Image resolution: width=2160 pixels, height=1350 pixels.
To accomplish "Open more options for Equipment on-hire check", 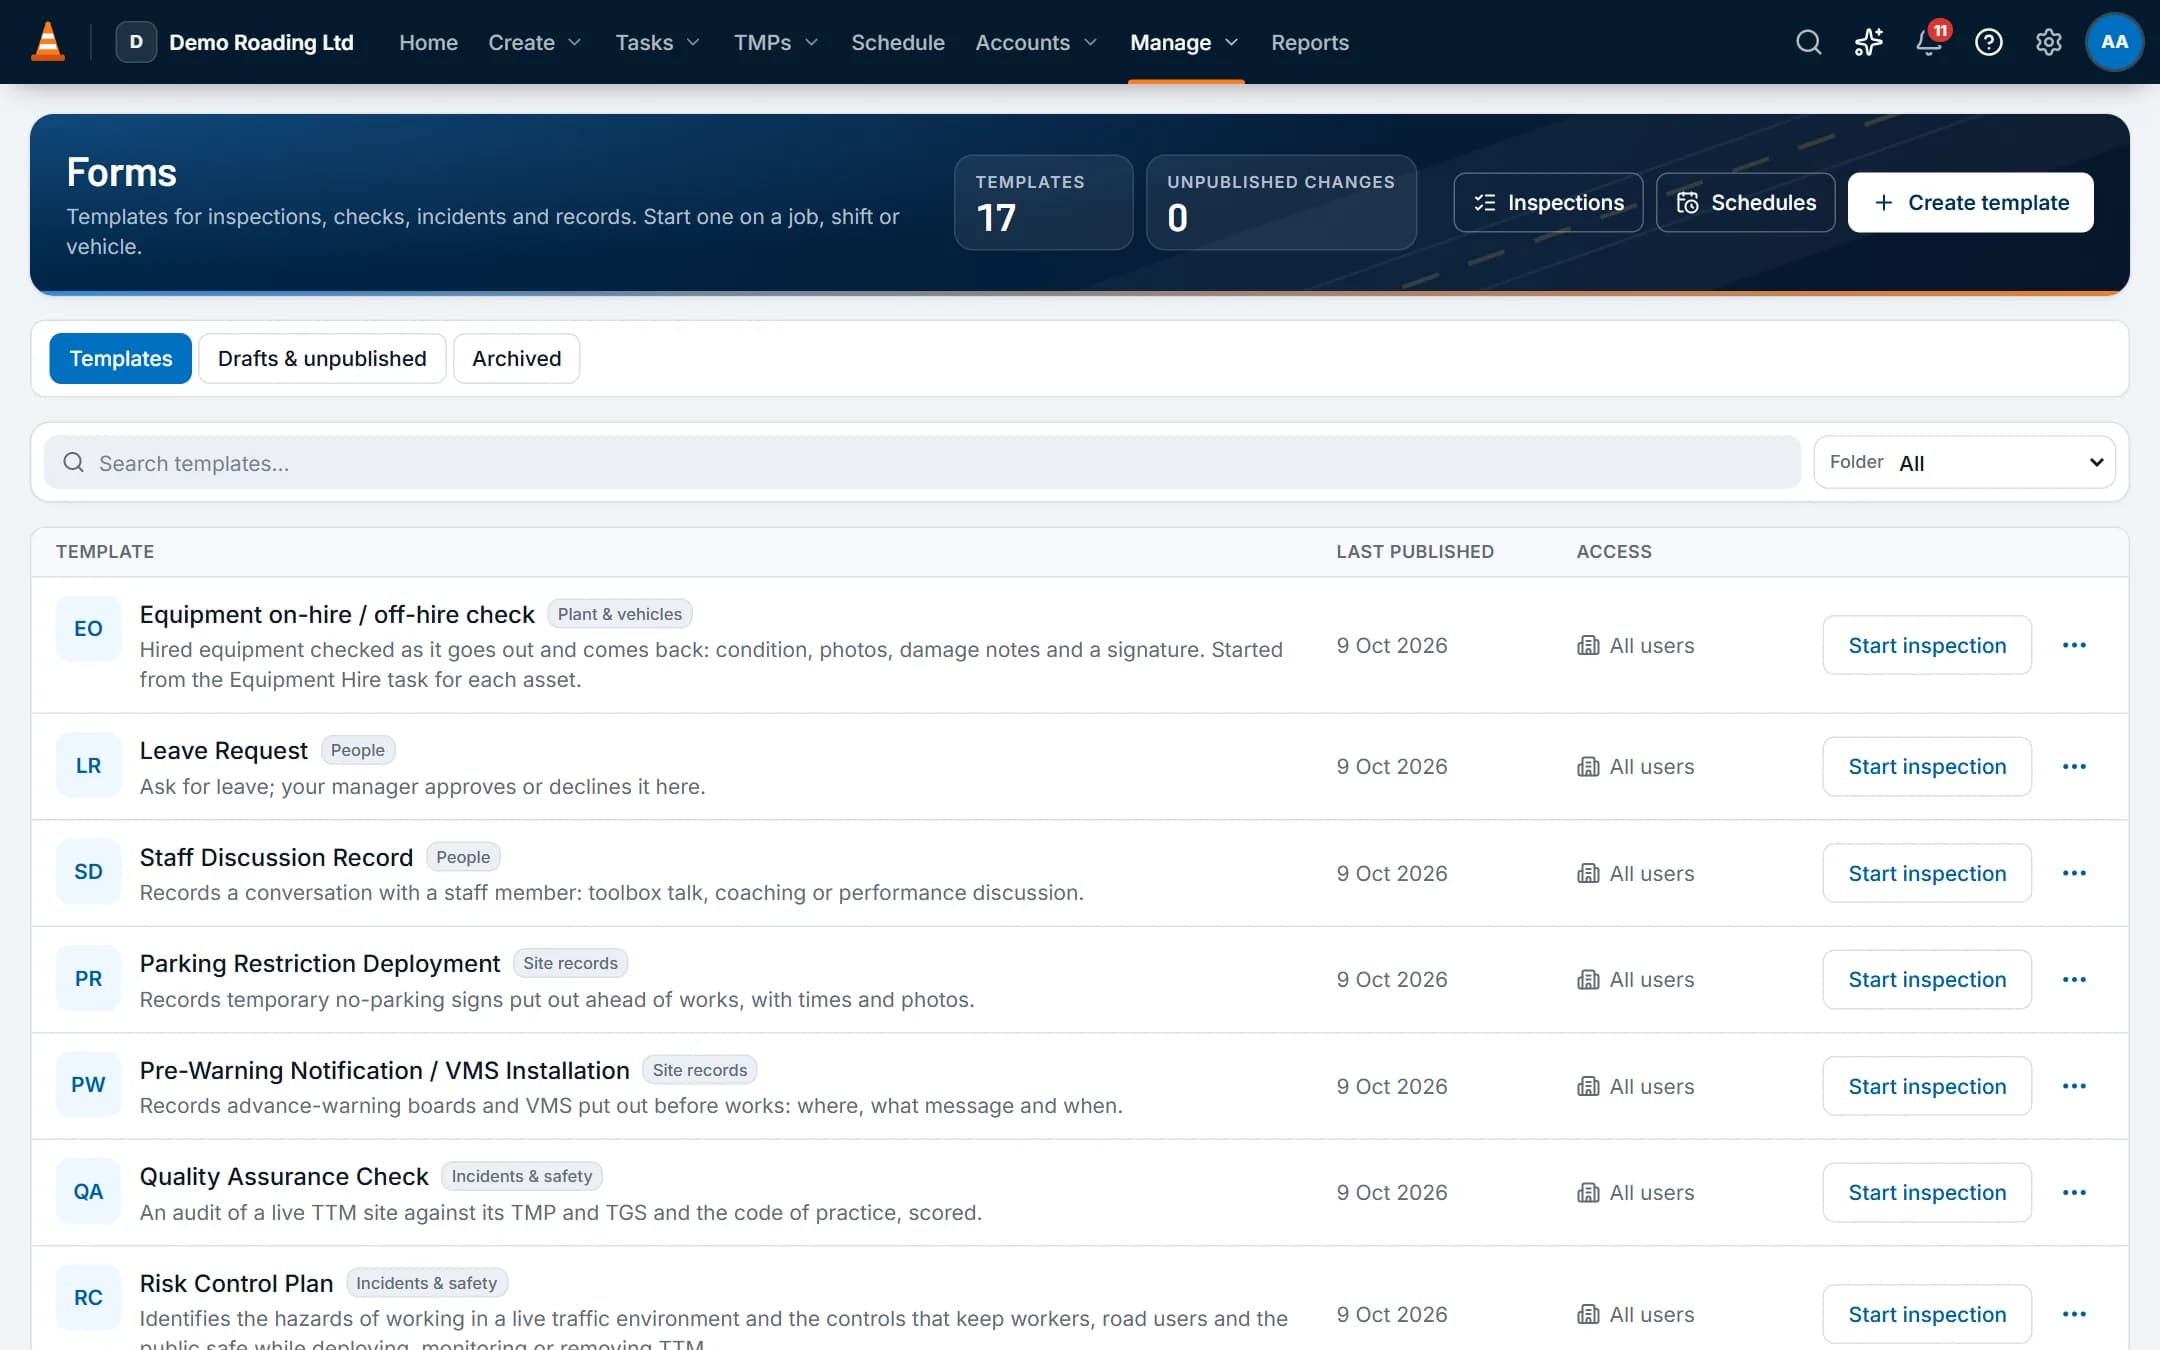I will [x=2074, y=645].
